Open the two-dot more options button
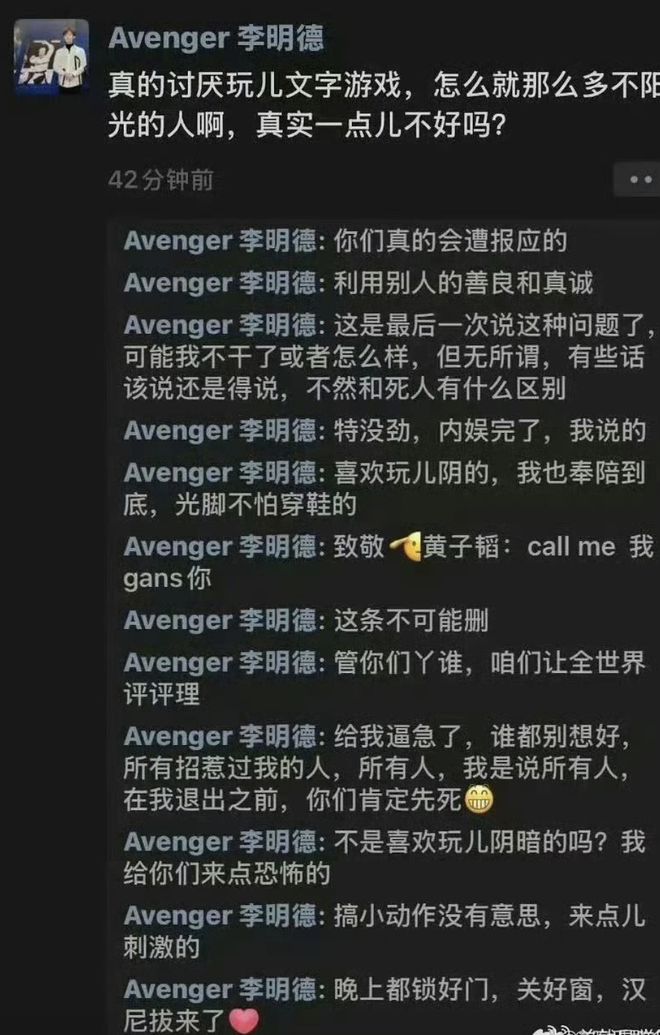 (x=638, y=180)
